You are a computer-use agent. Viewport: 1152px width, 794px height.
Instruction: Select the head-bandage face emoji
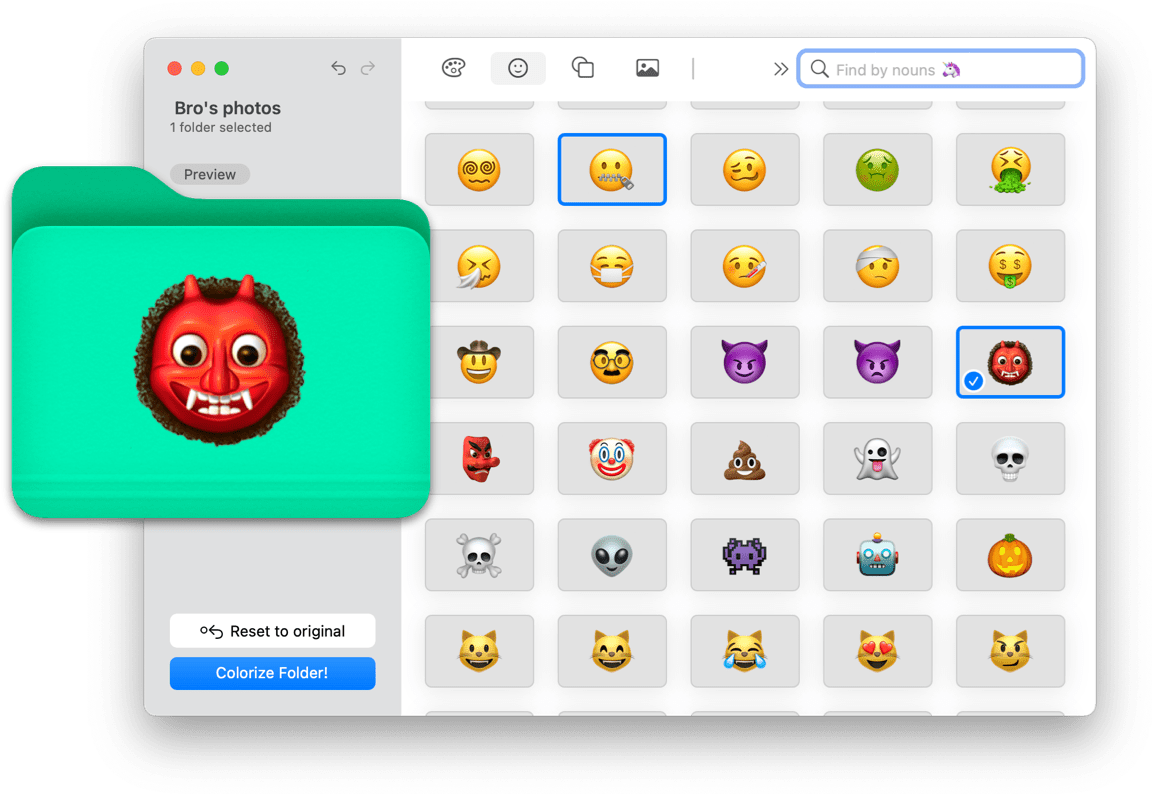point(878,266)
